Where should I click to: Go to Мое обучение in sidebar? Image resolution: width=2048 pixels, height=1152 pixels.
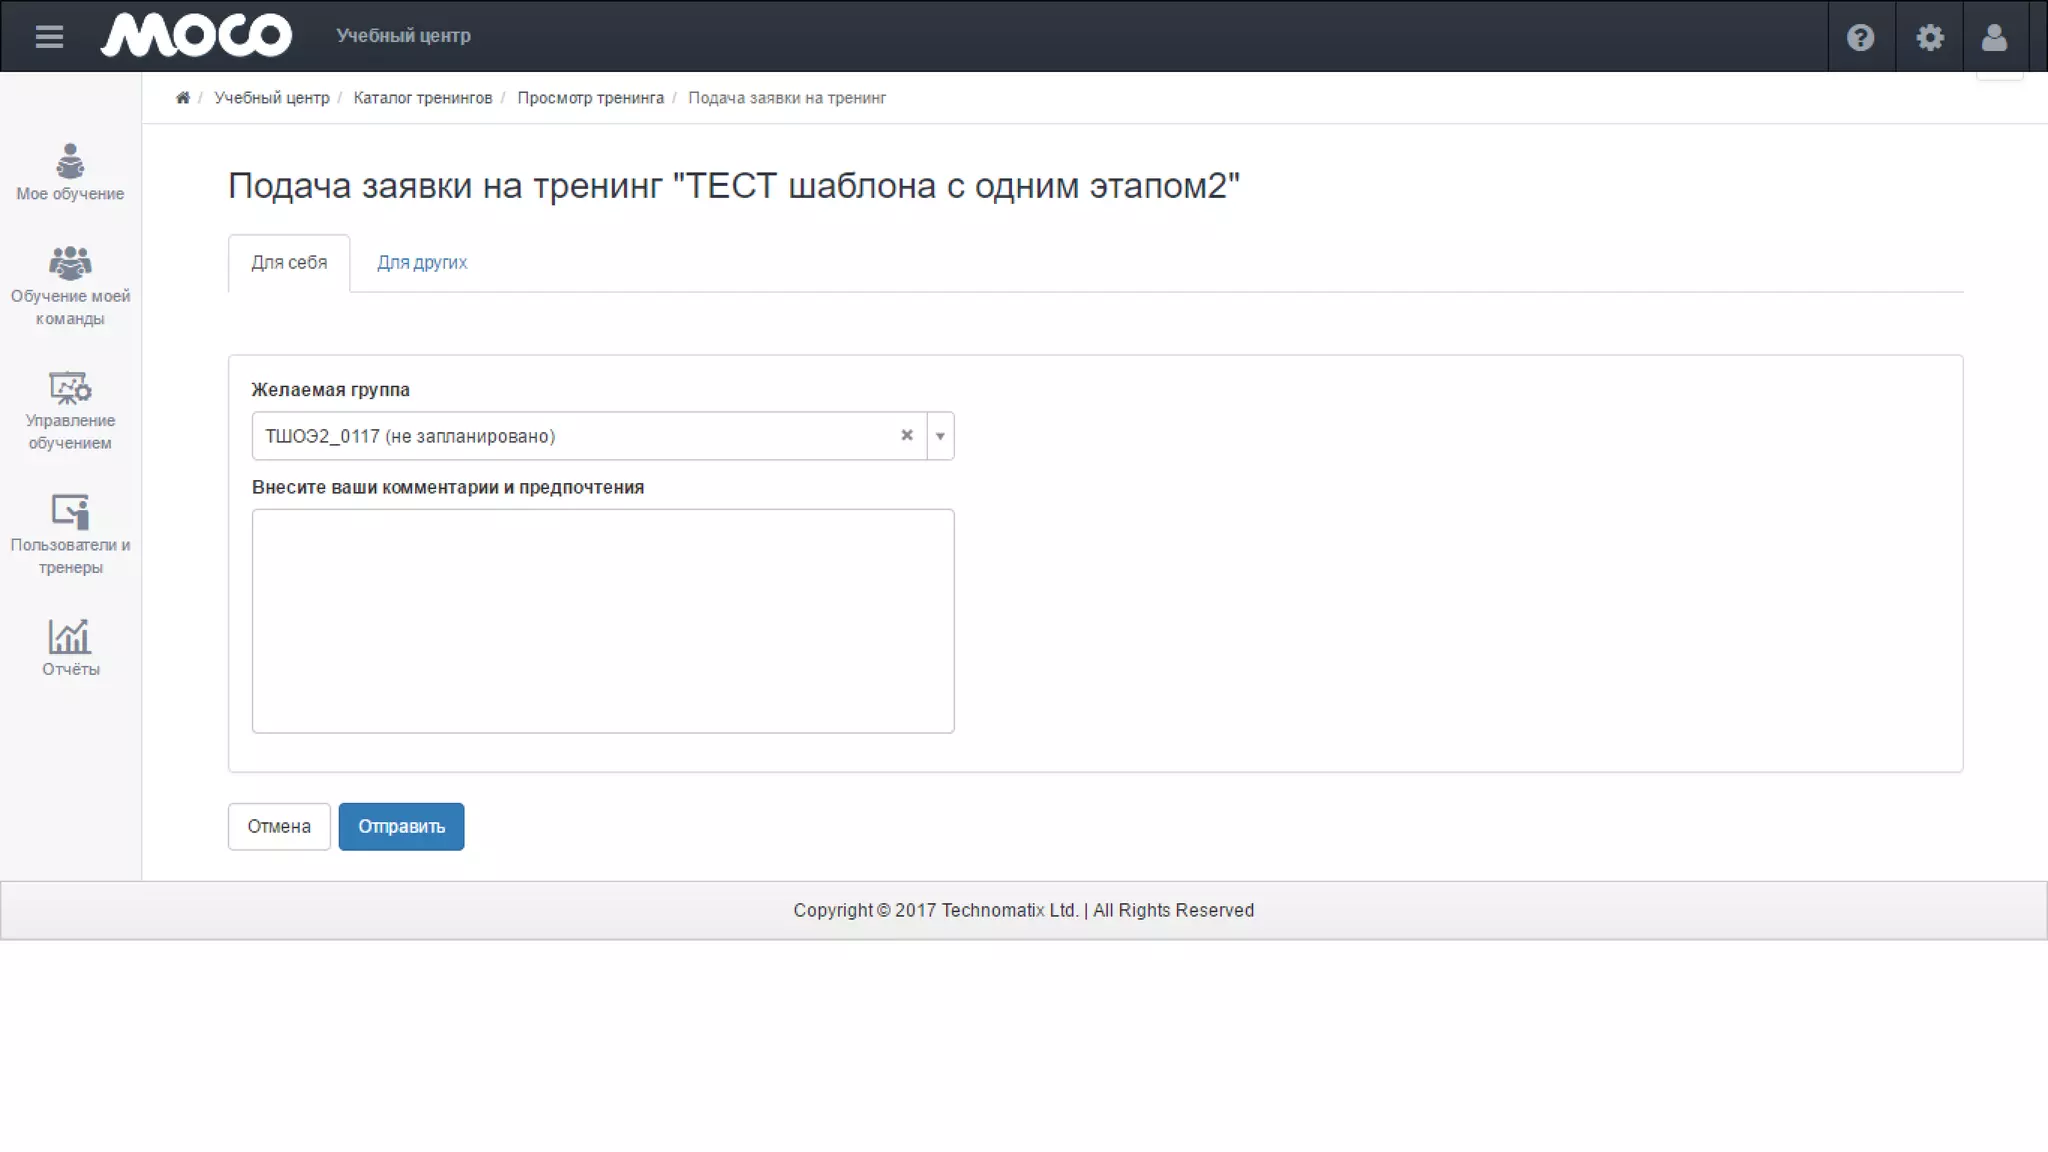point(70,172)
